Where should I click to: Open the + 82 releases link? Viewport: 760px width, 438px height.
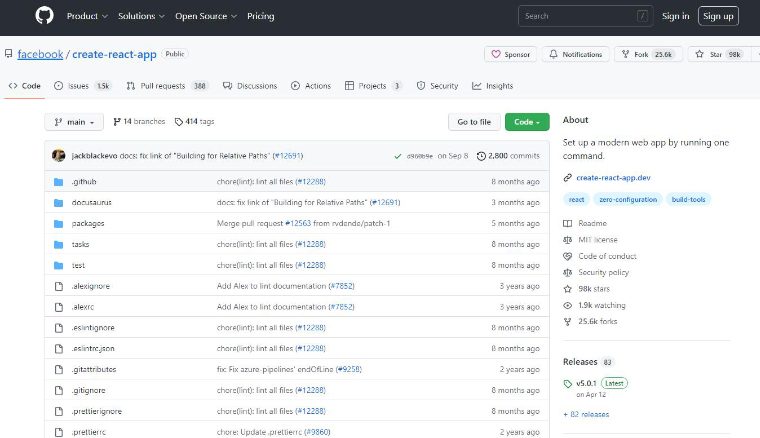pyautogui.click(x=586, y=414)
